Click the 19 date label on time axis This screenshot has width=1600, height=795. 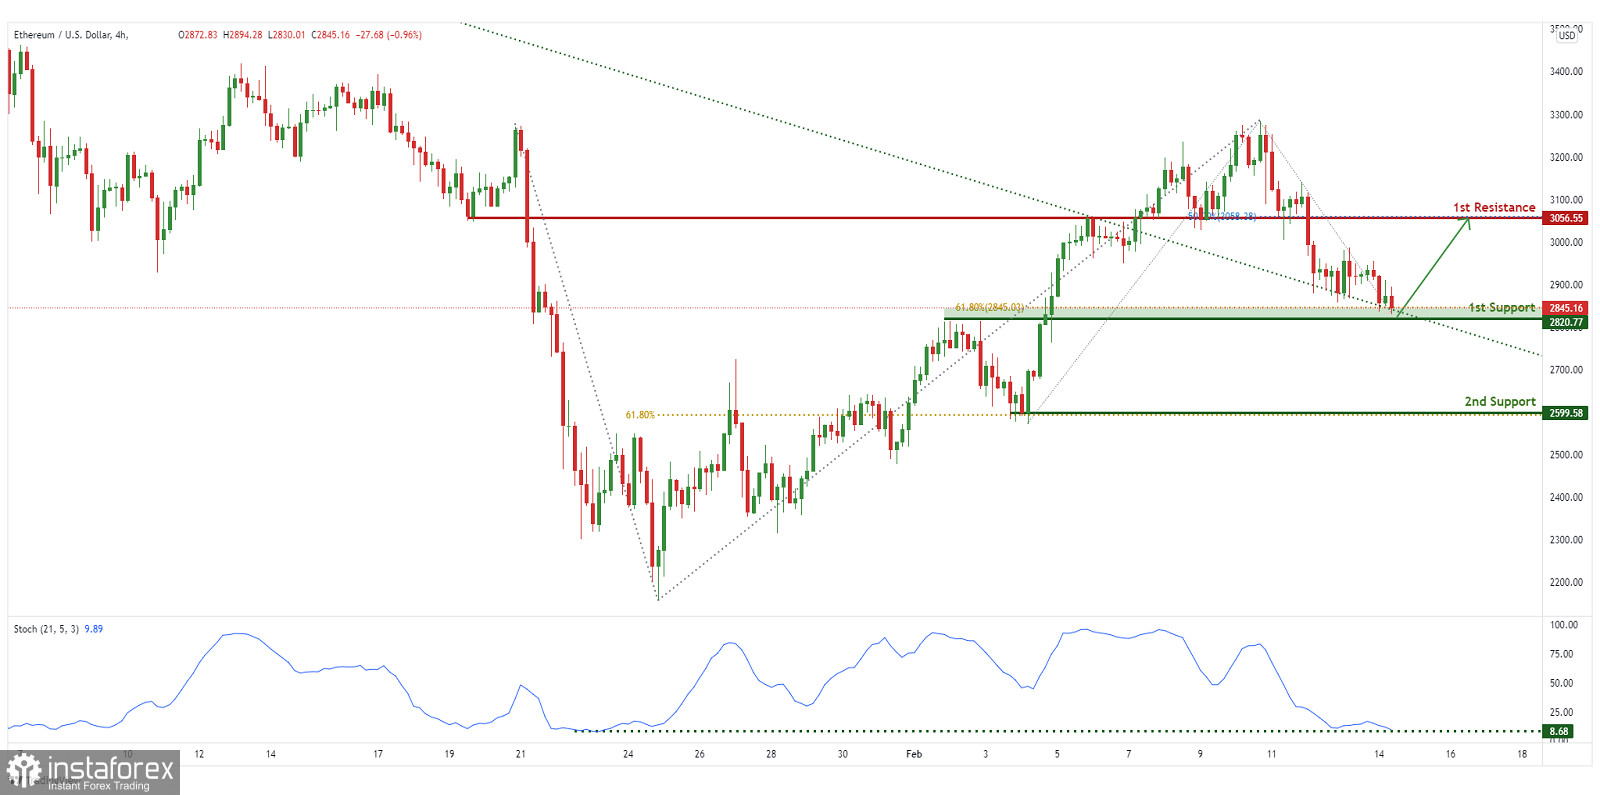click(x=449, y=754)
